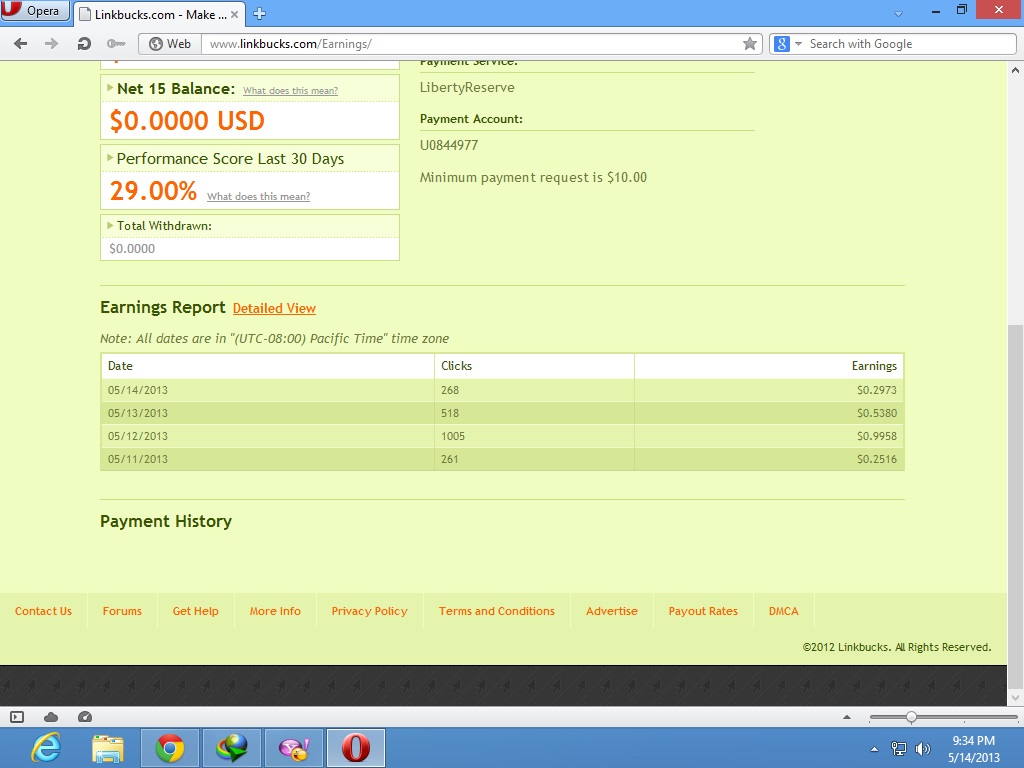
Task: Open the Detailed View link
Action: [274, 308]
